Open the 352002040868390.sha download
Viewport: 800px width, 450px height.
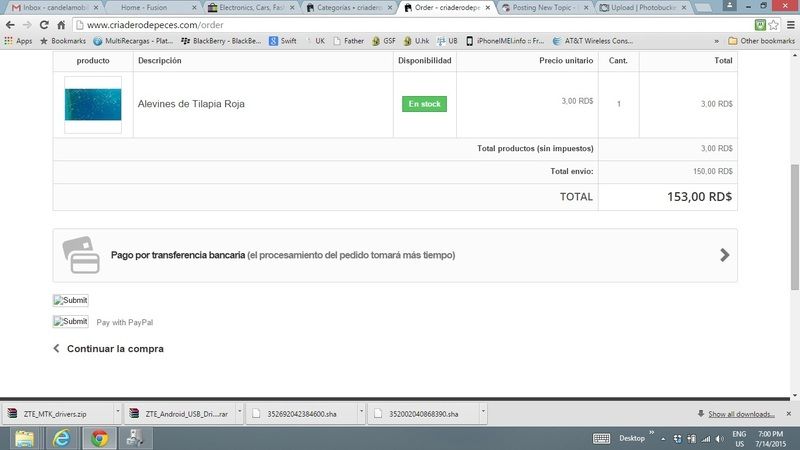pos(423,414)
